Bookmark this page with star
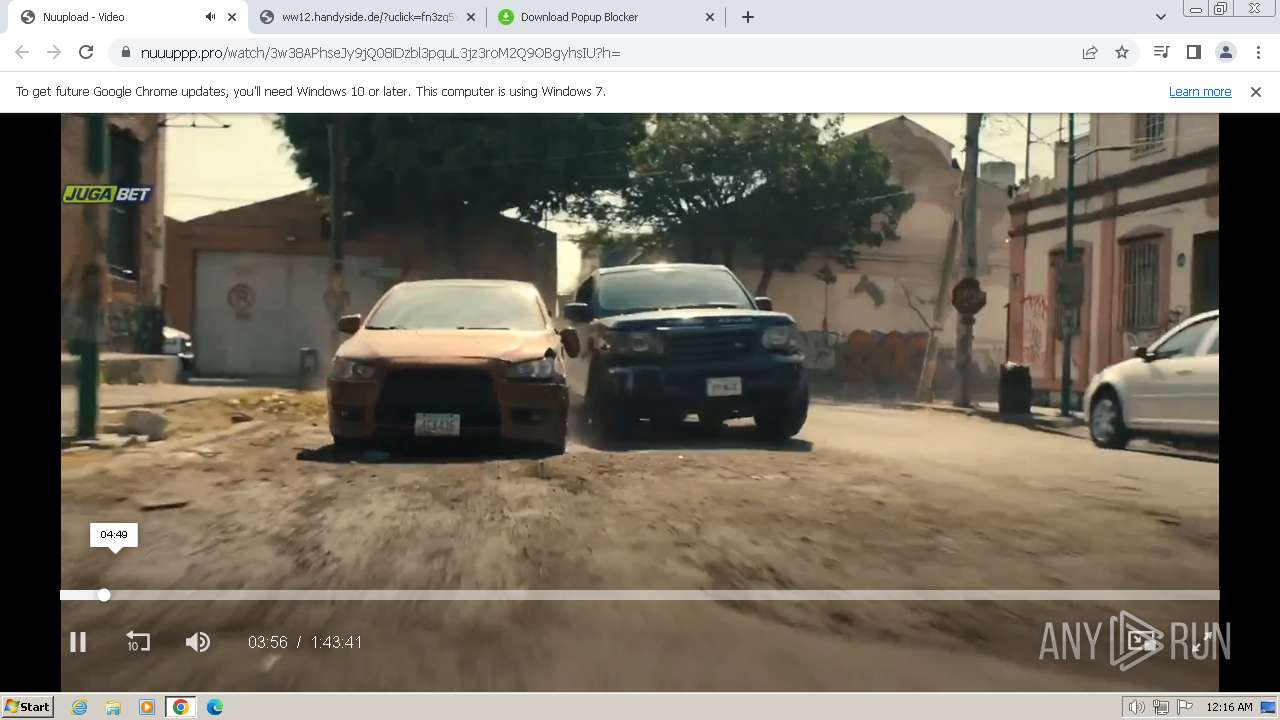Viewport: 1280px width, 720px height. (x=1122, y=52)
